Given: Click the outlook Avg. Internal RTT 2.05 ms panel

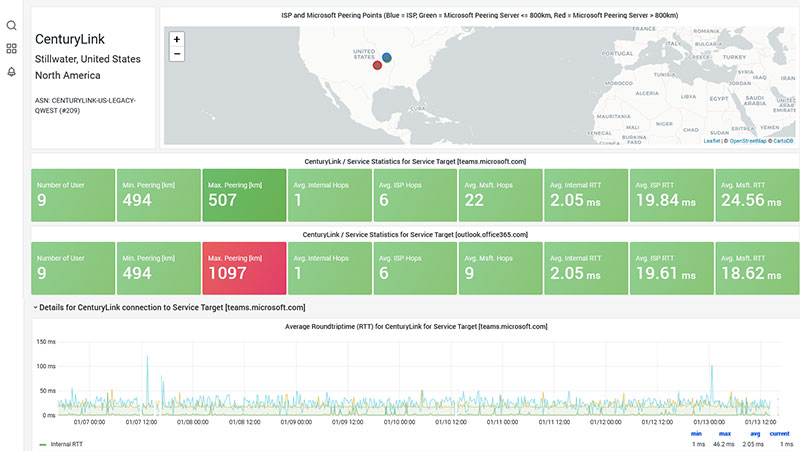Looking at the screenshot, I should coord(586,268).
